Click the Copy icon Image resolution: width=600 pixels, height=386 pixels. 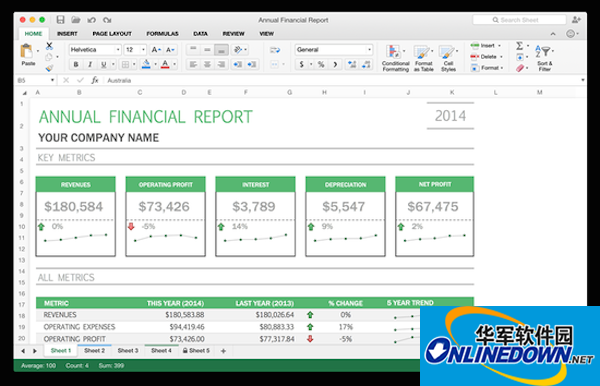[x=49, y=57]
